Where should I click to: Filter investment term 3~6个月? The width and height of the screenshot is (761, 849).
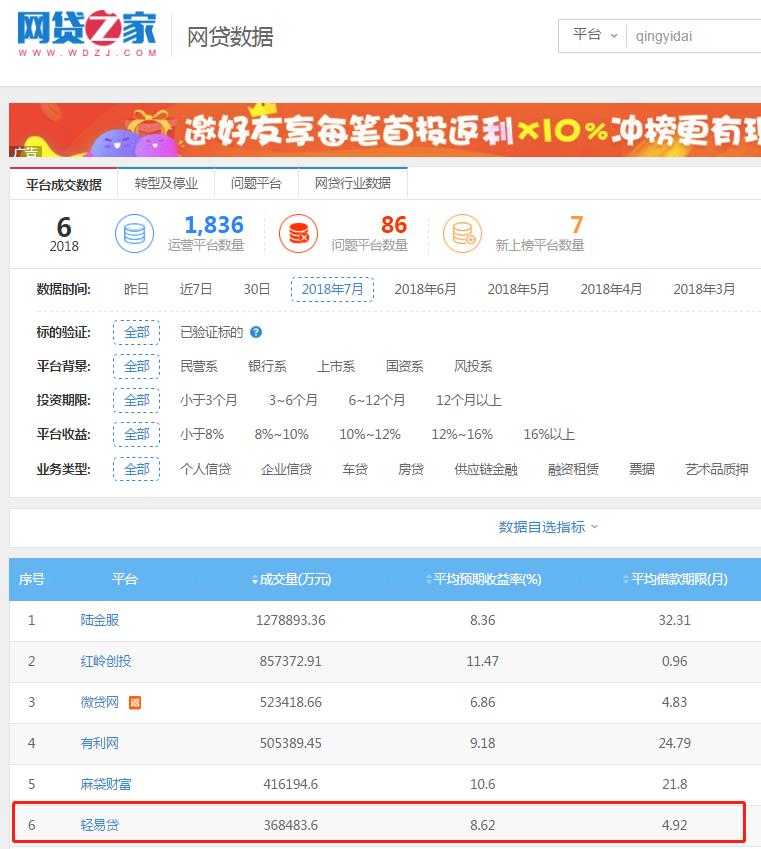293,401
